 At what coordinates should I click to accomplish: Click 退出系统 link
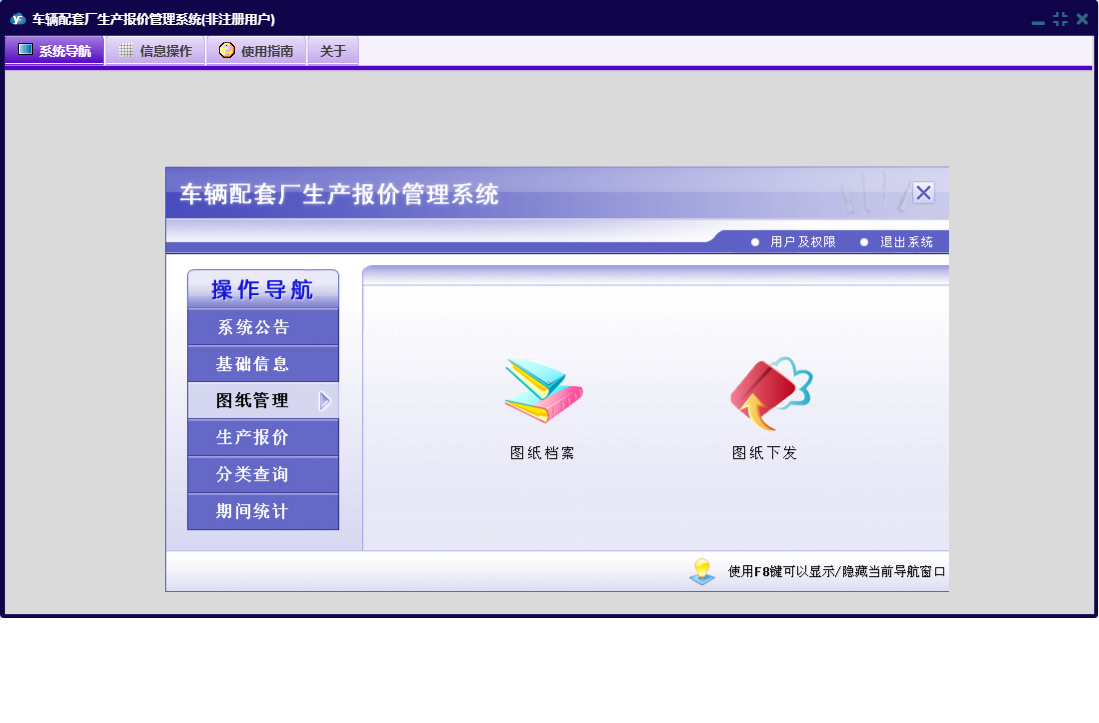coord(906,242)
